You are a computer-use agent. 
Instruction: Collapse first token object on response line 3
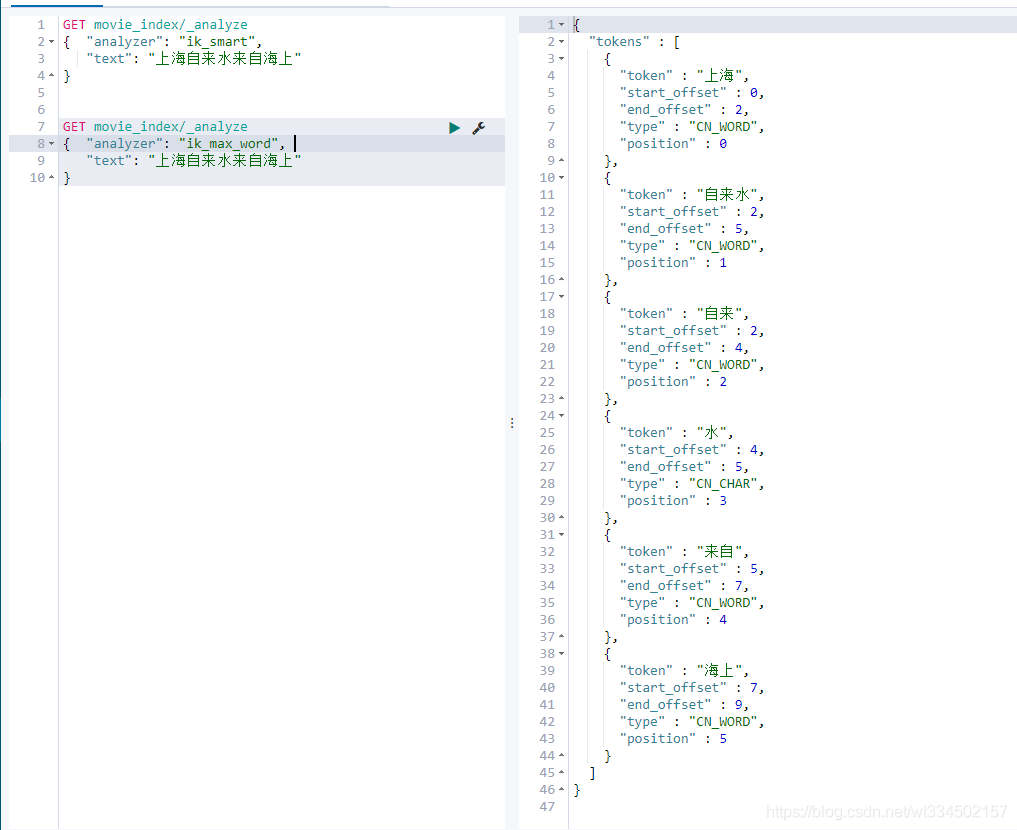point(562,59)
